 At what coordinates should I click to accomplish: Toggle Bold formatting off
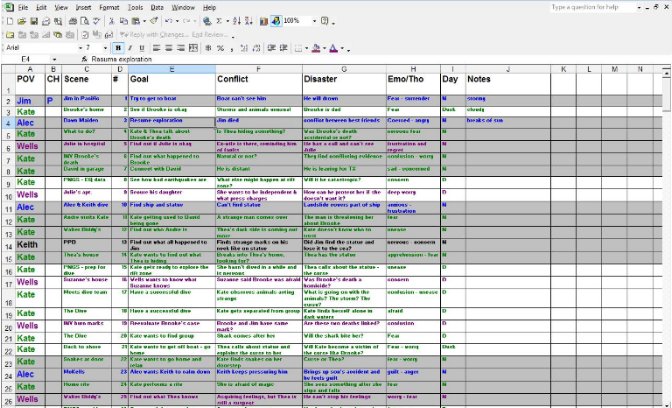(118, 47)
